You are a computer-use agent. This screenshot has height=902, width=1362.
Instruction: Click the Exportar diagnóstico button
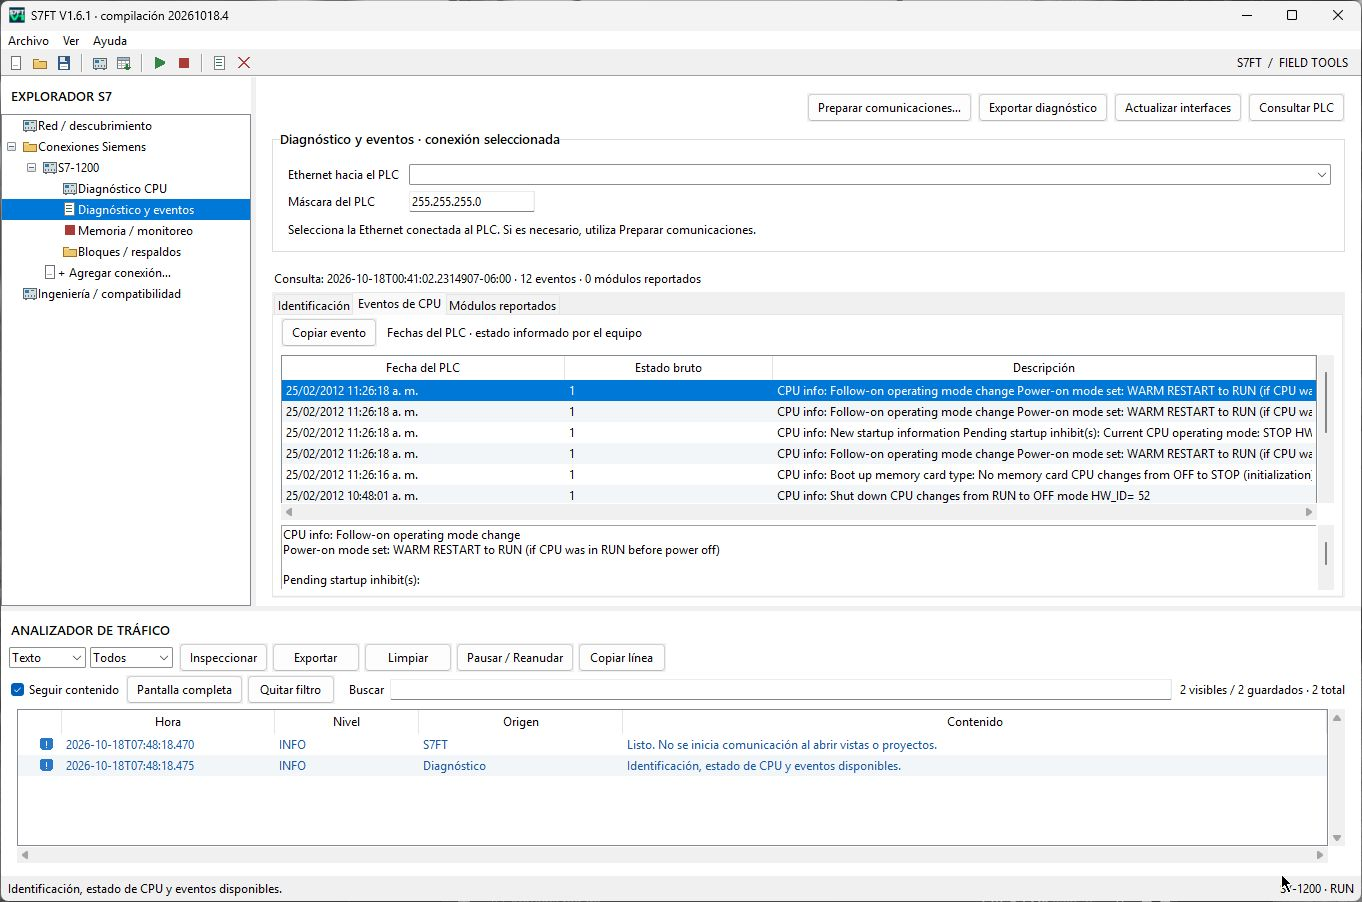(x=1043, y=108)
